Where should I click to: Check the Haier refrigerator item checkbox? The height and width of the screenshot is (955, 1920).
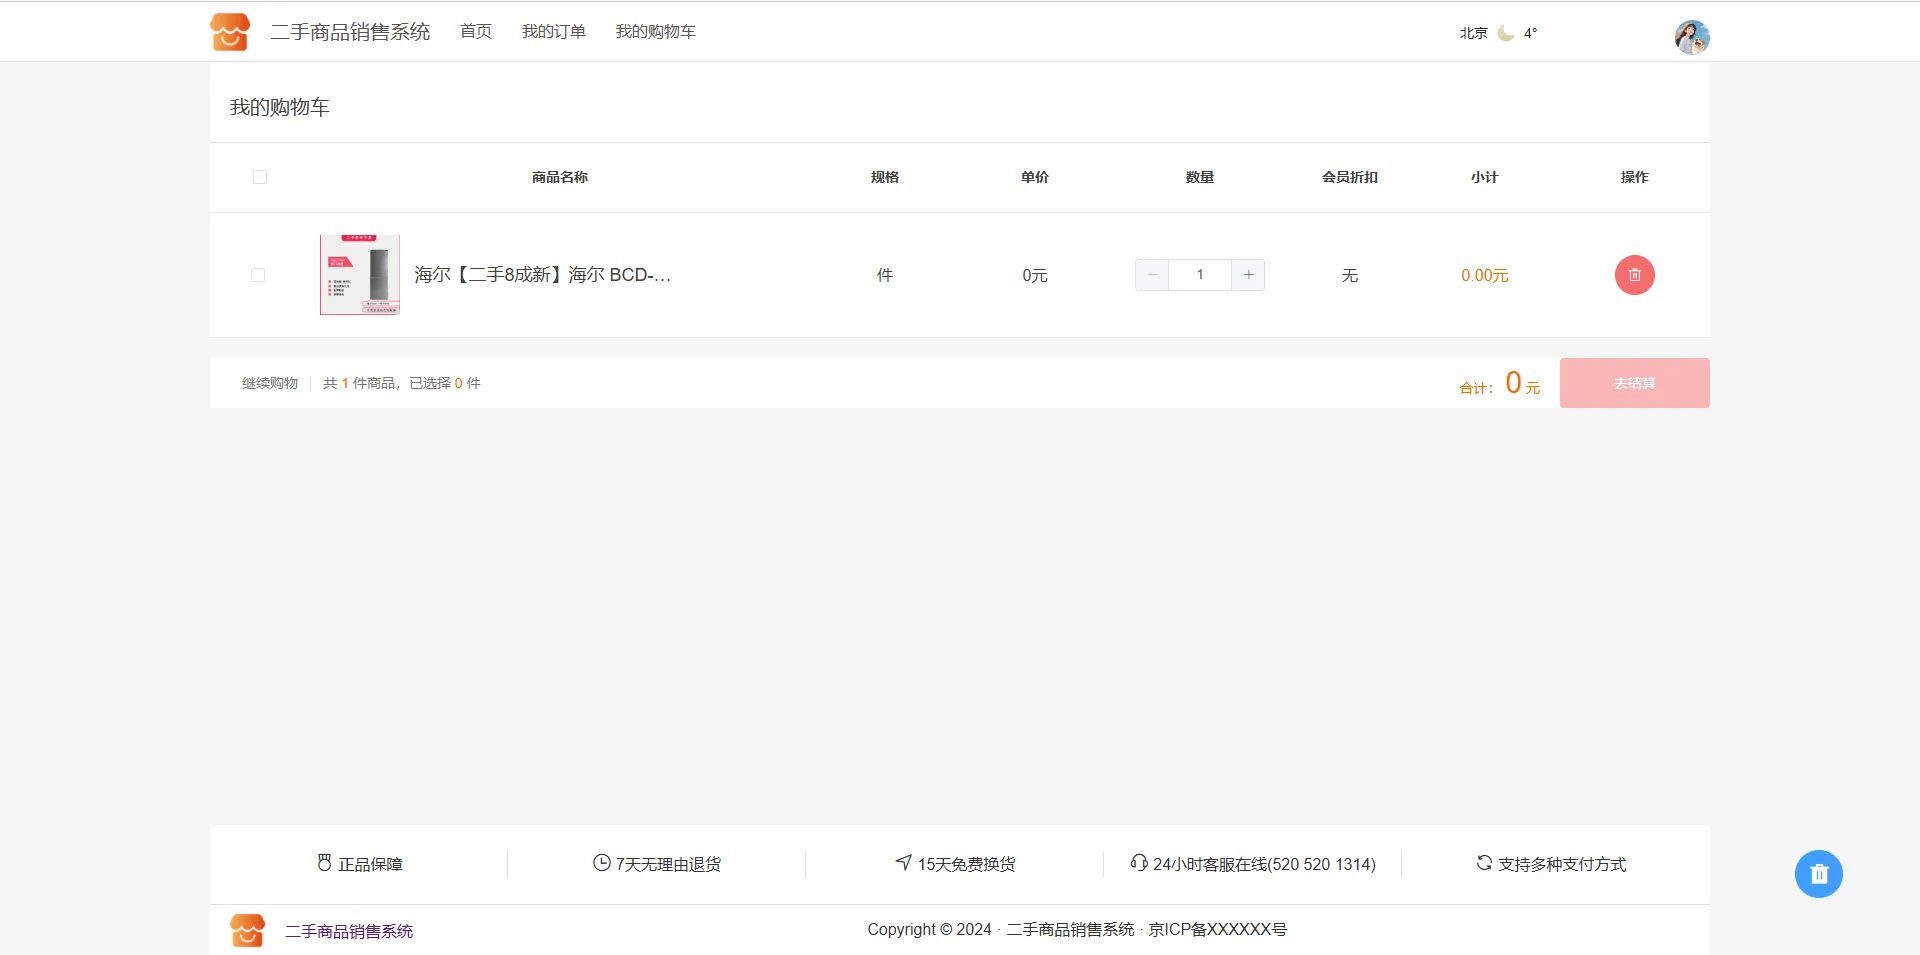click(x=258, y=275)
